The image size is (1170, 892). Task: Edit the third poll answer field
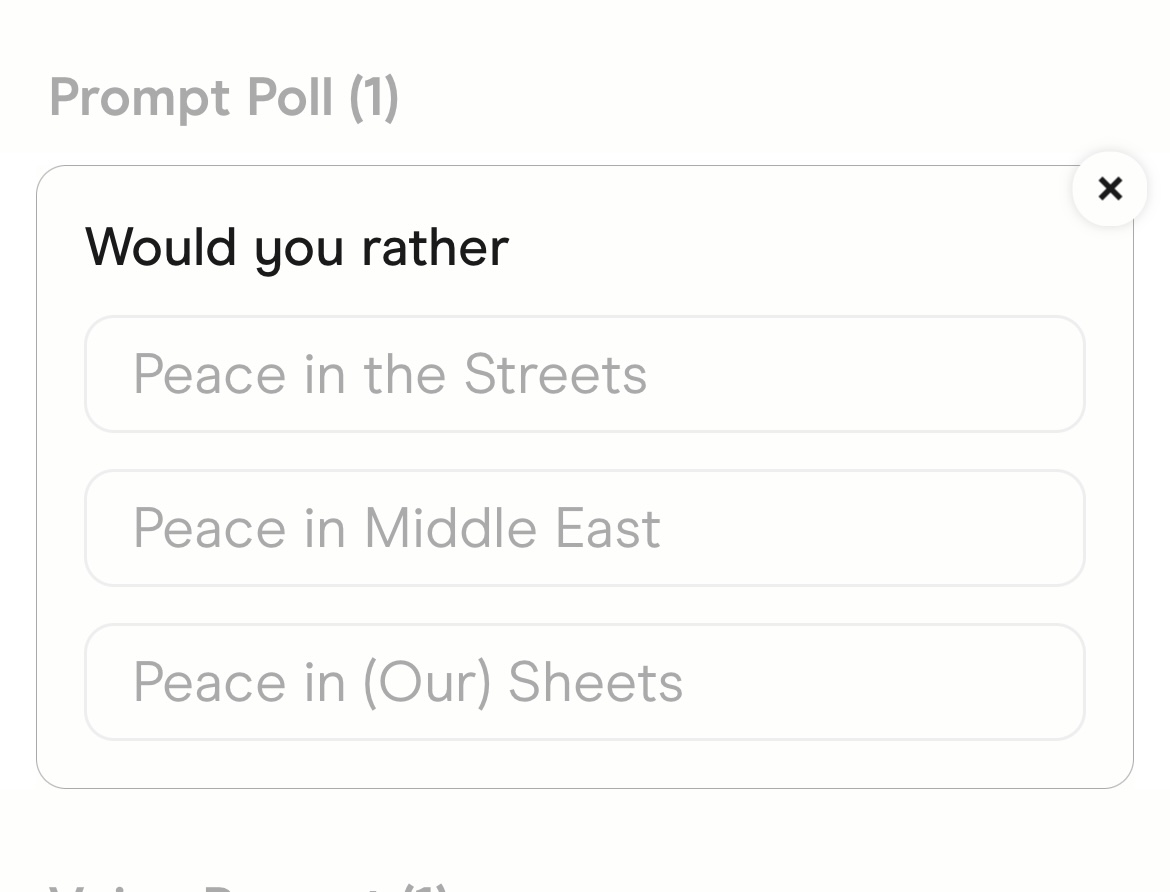click(584, 682)
